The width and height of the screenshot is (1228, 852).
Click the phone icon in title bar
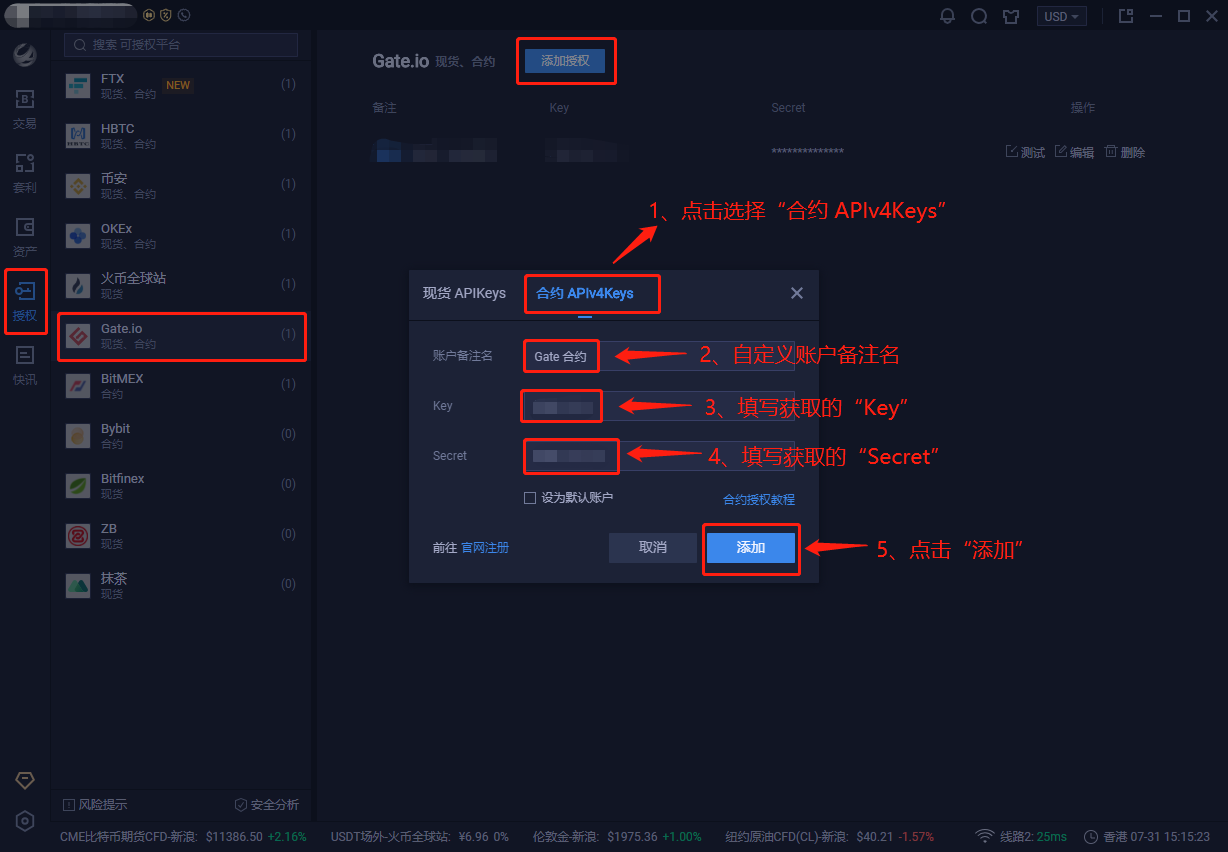click(183, 15)
